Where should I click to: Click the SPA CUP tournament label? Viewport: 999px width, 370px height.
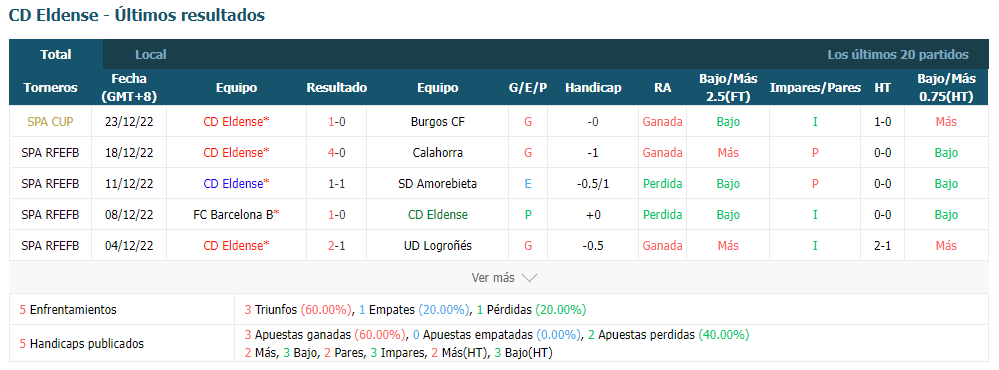[x=50, y=122]
